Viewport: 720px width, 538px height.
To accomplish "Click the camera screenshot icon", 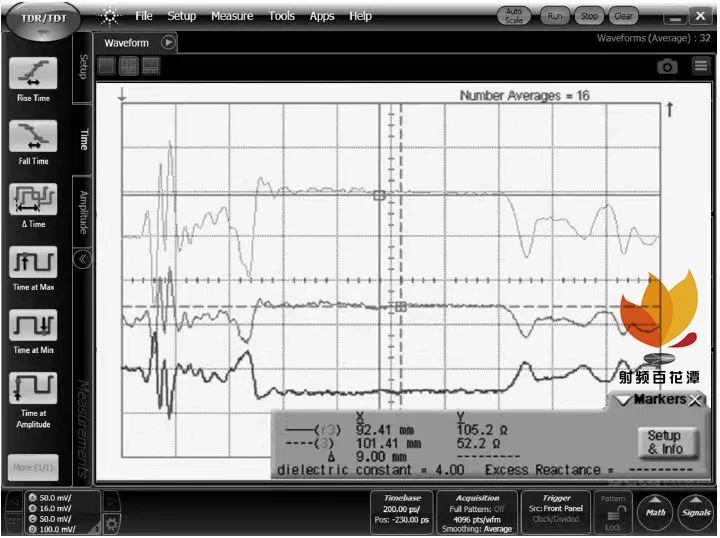I will [667, 67].
